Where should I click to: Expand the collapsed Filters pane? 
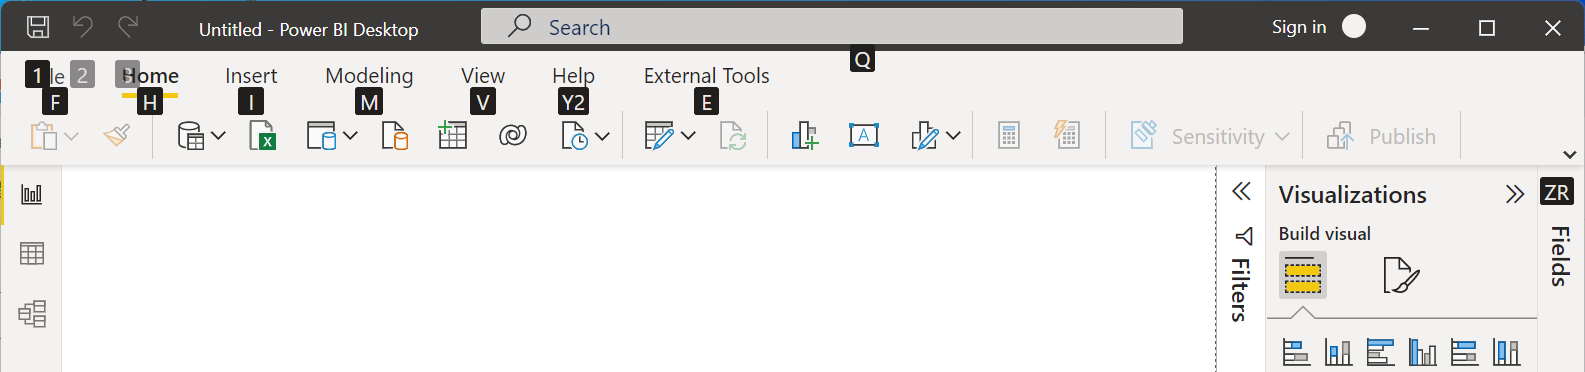[1241, 191]
